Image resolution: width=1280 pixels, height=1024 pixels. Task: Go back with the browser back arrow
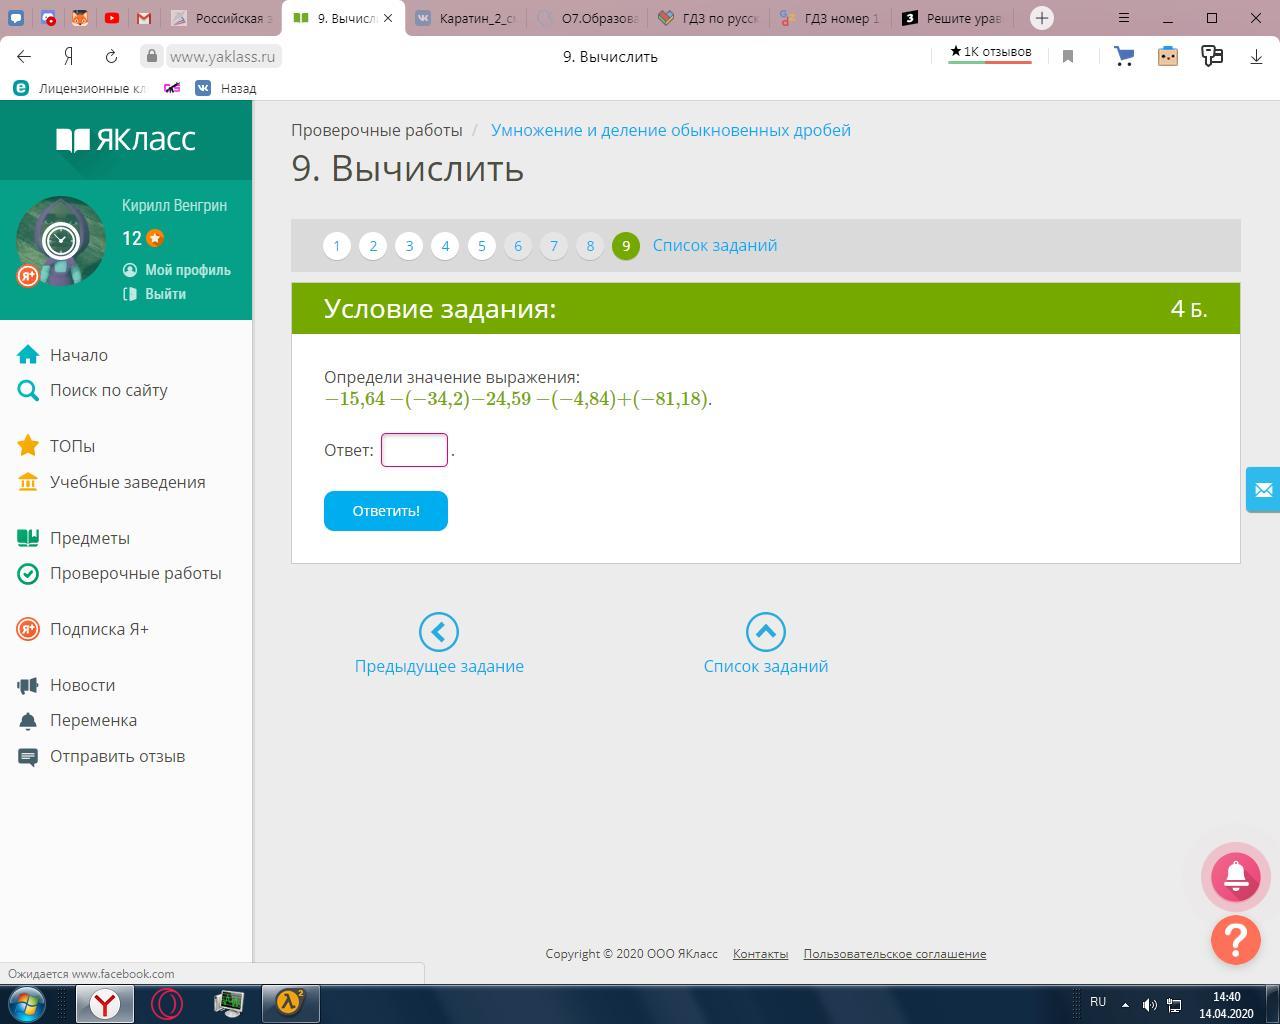(24, 57)
